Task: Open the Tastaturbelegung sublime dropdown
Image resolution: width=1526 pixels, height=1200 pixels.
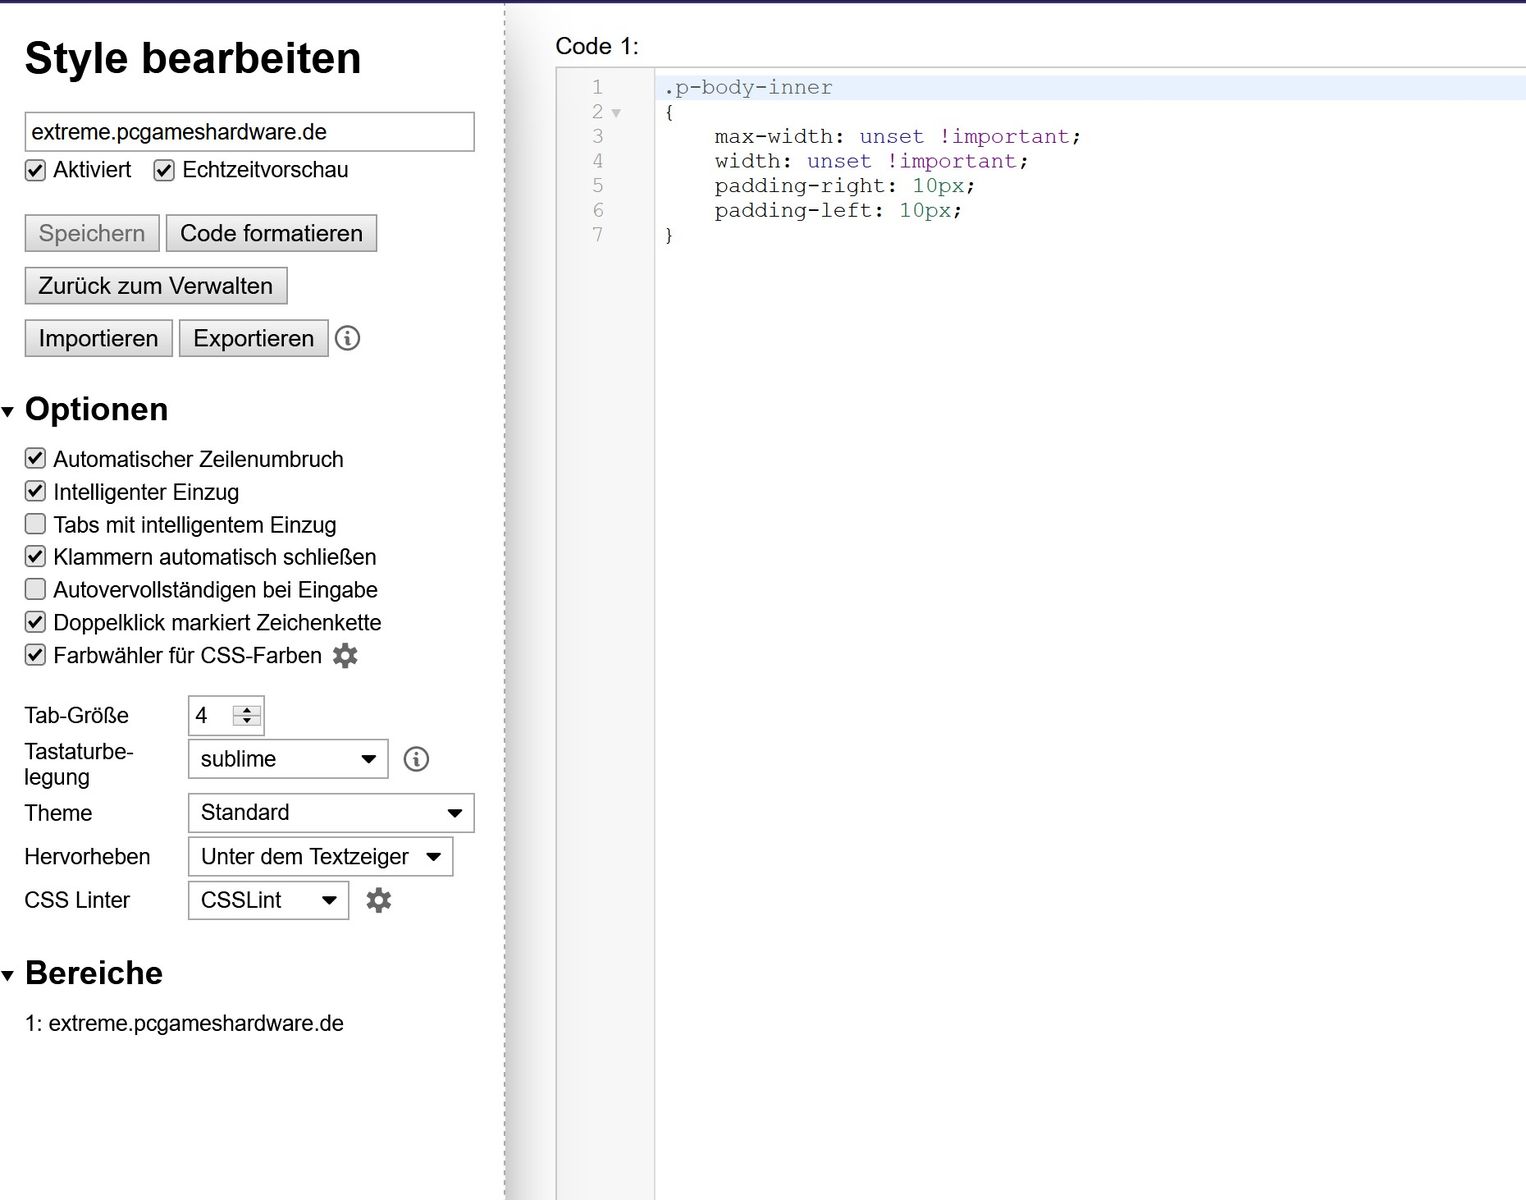Action: click(287, 759)
